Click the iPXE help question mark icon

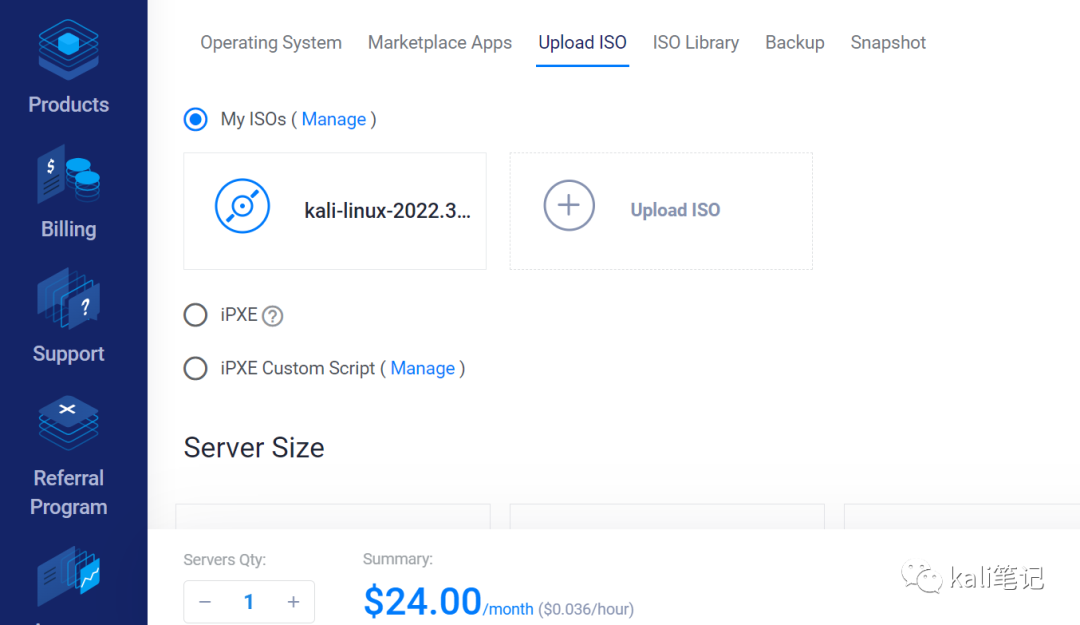272,316
